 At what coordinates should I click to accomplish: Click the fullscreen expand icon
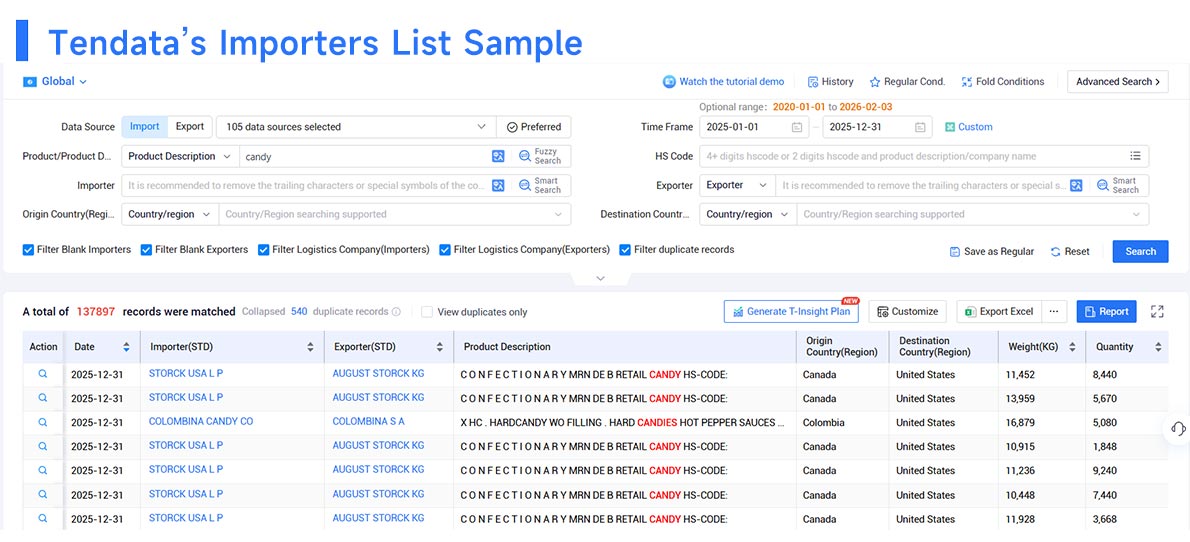coord(1157,311)
